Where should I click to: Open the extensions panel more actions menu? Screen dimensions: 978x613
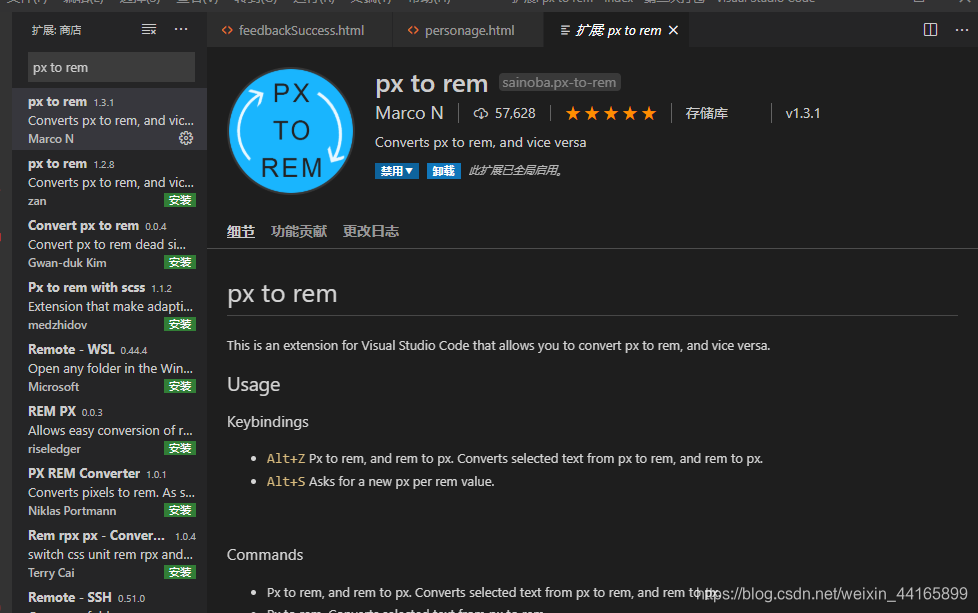181,29
